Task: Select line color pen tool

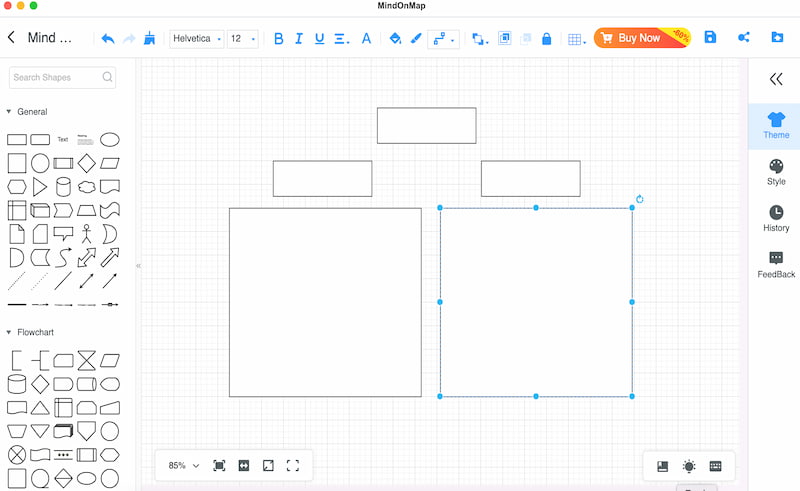Action: [x=416, y=38]
